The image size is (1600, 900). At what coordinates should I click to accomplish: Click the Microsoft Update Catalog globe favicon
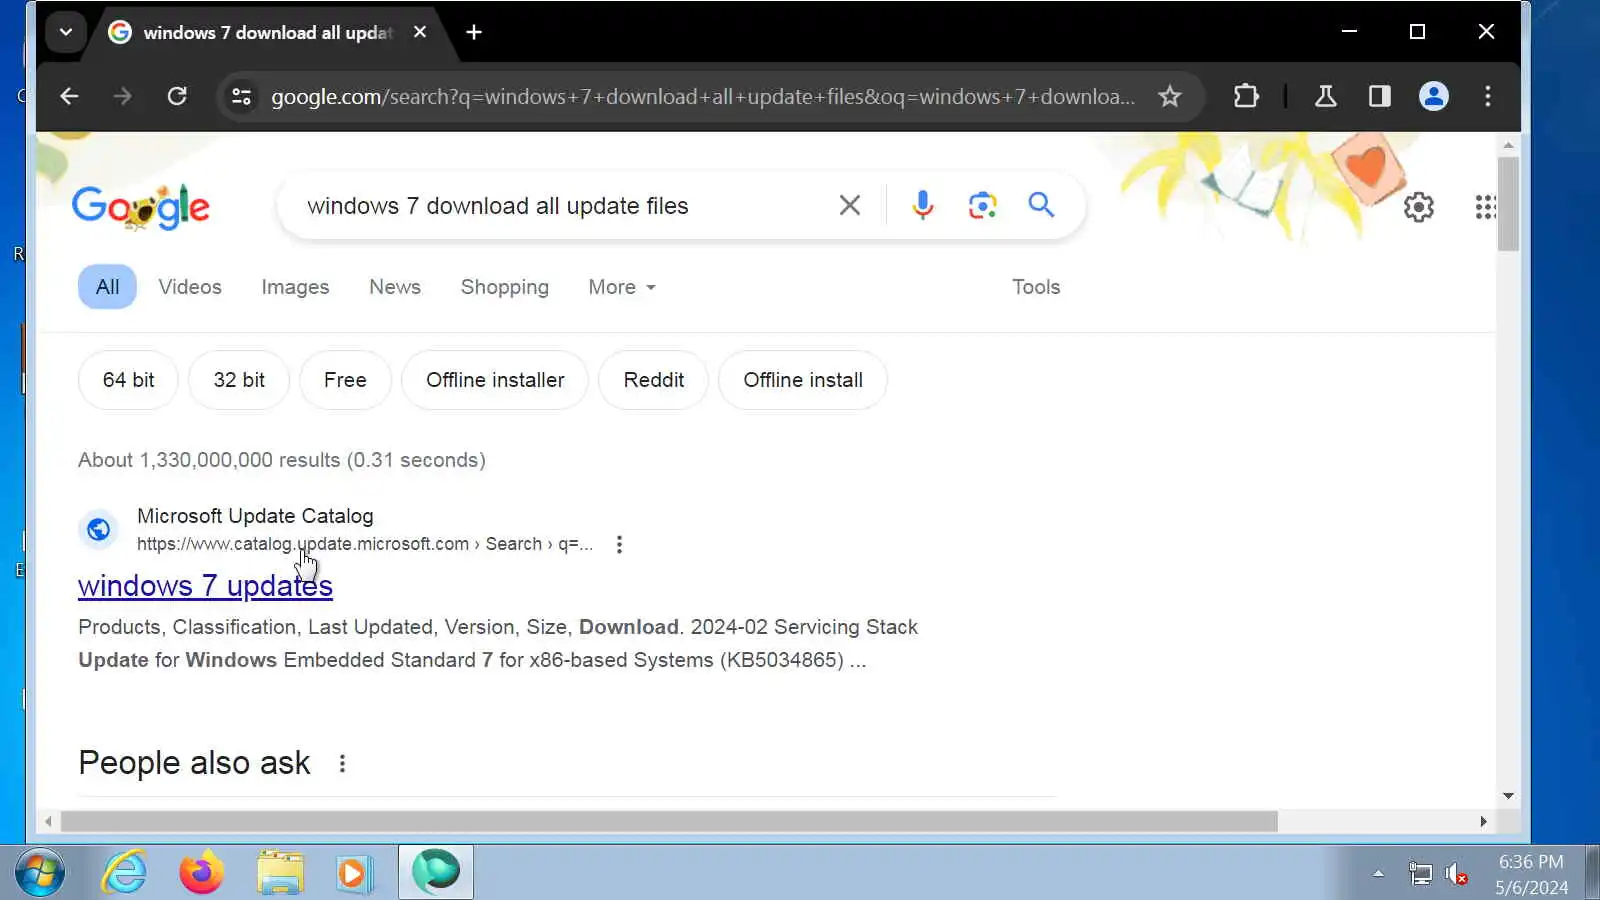(x=99, y=529)
